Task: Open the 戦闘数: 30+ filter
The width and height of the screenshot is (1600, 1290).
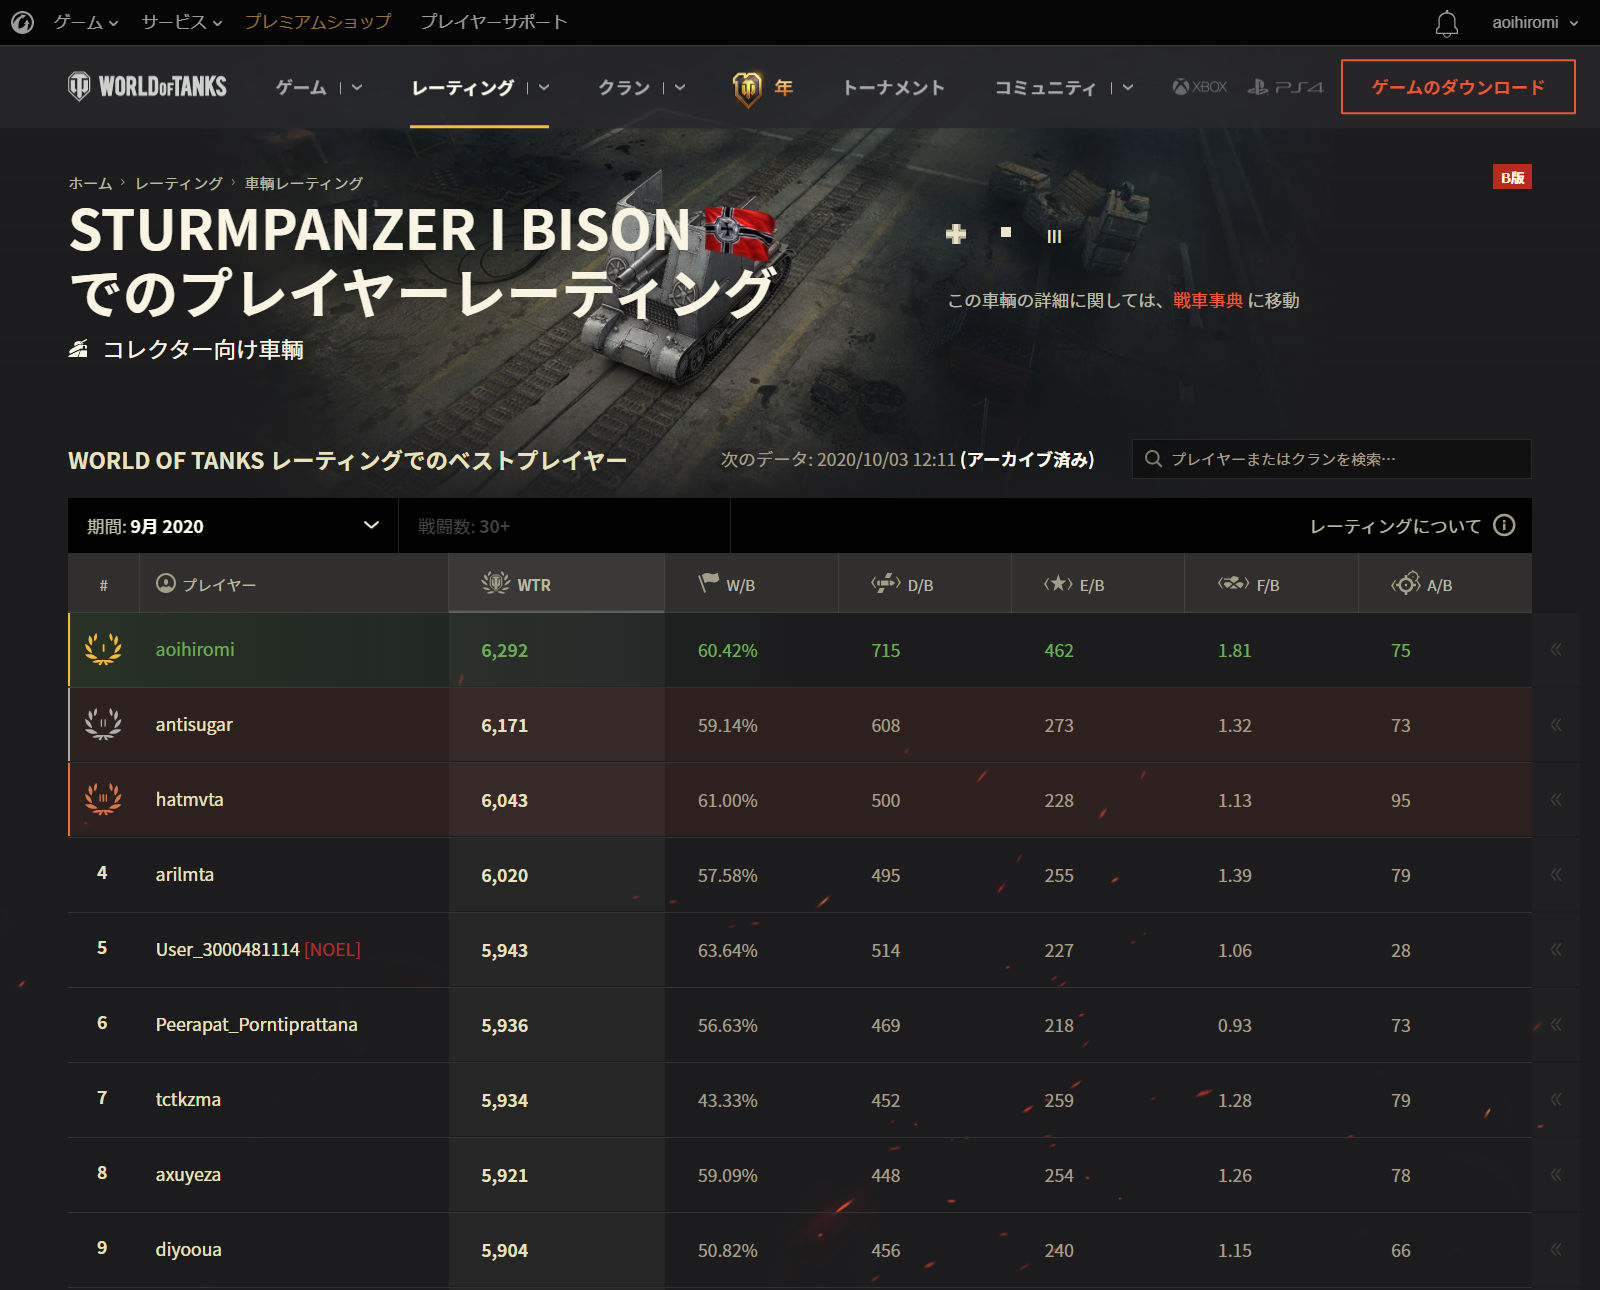Action: pos(564,526)
